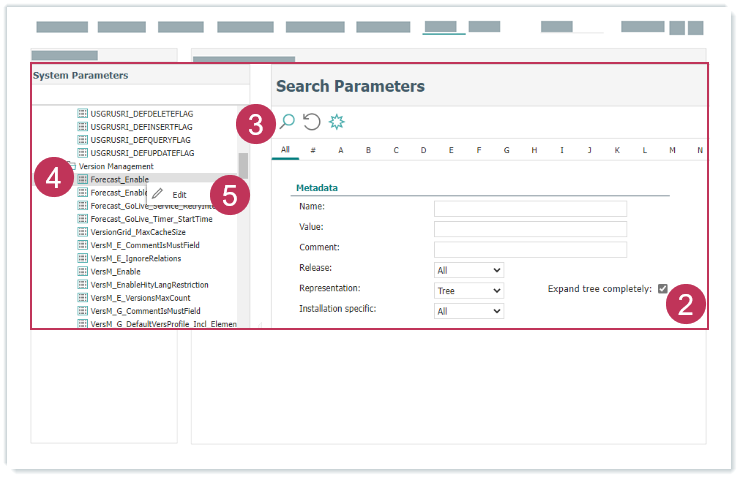Viewport: 741px width, 479px height.
Task: Click the USGRUSRI_DEFDELETEFLAG parameter icon
Action: point(83,114)
